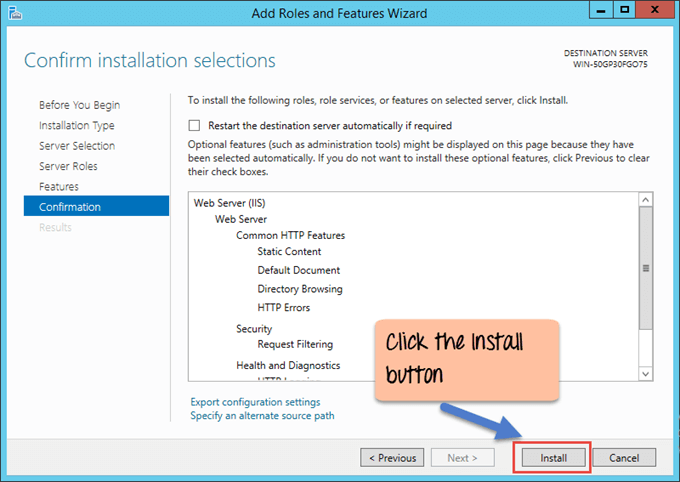This screenshot has width=680, height=482.
Task: Open the Features step in sidebar
Action: point(58,187)
